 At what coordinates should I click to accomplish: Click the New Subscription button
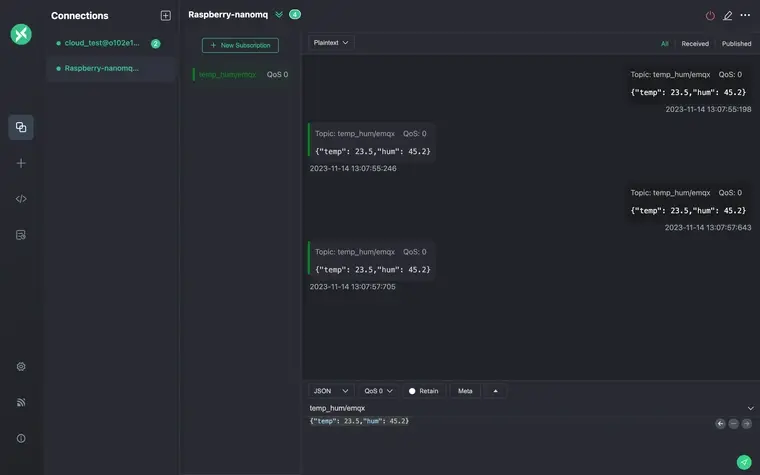[240, 45]
